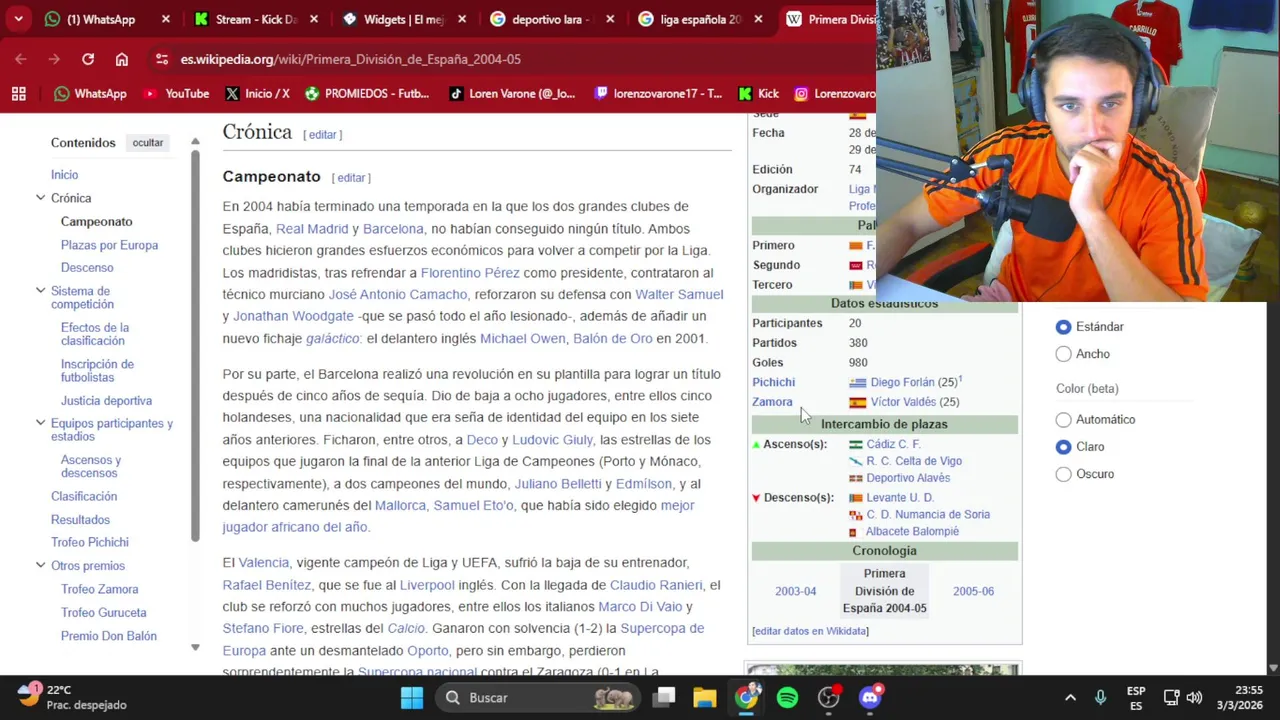
Task: Close the Widgets browser tab
Action: click(462, 19)
